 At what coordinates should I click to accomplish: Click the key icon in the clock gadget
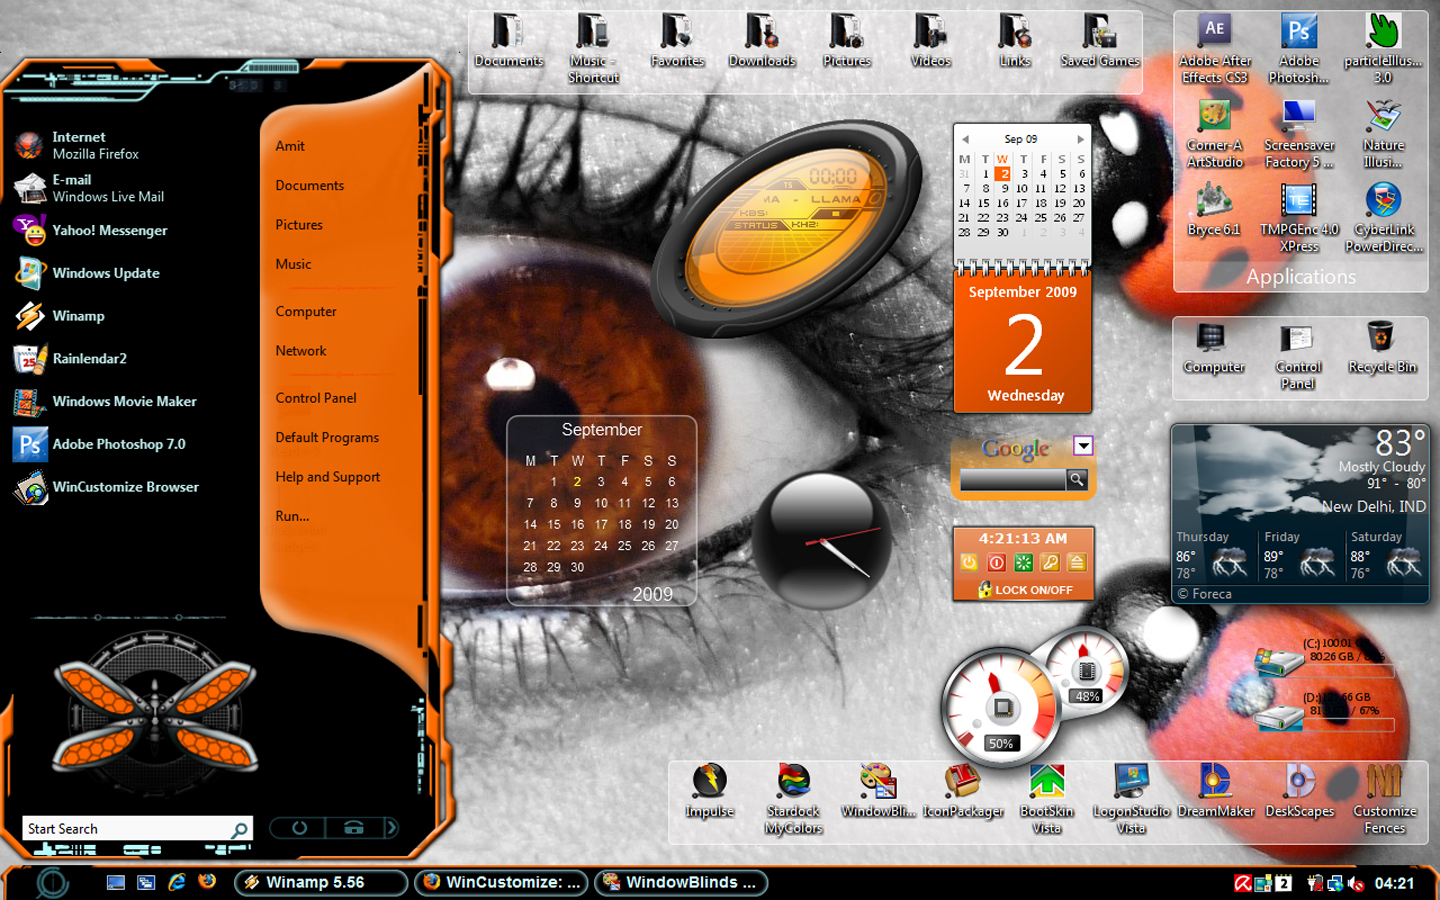(1050, 563)
